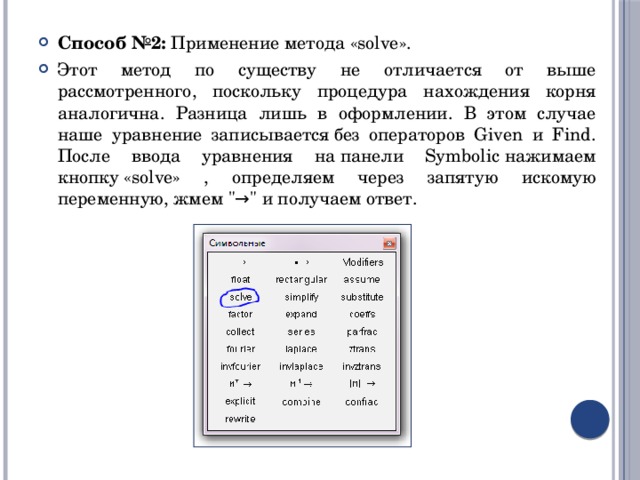Click the invfourier keyword
The height and width of the screenshot is (480, 640).
click(x=240, y=367)
